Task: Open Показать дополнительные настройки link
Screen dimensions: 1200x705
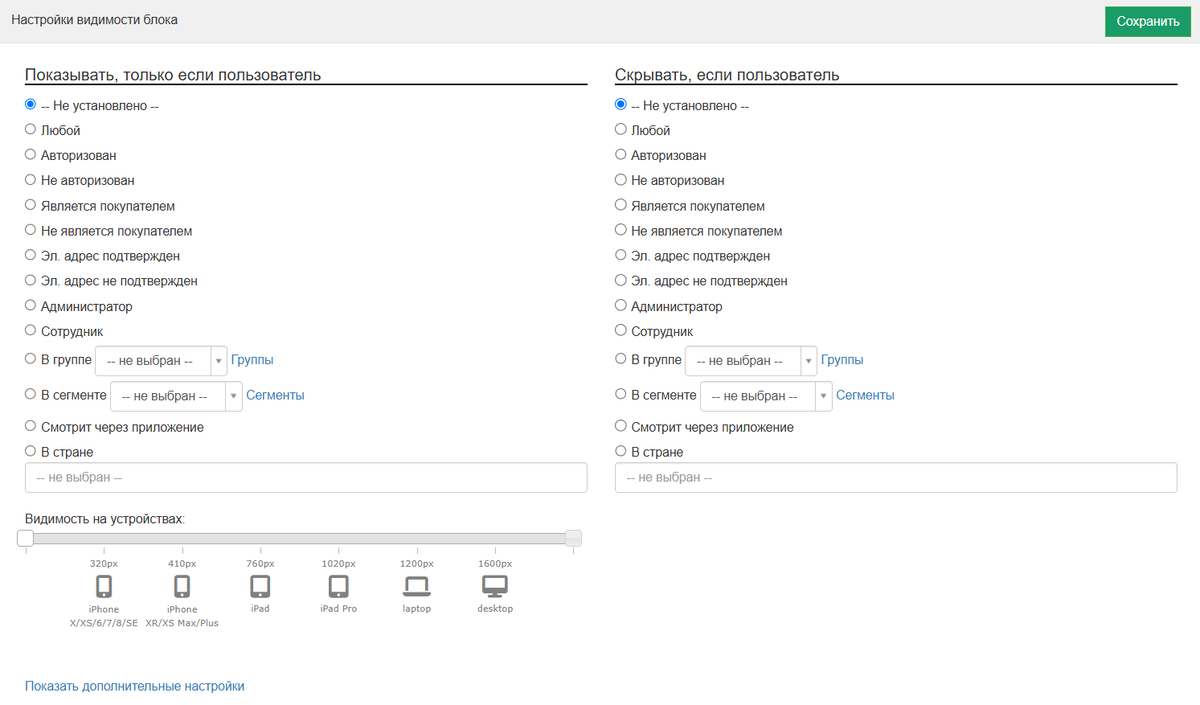Action: (x=134, y=686)
